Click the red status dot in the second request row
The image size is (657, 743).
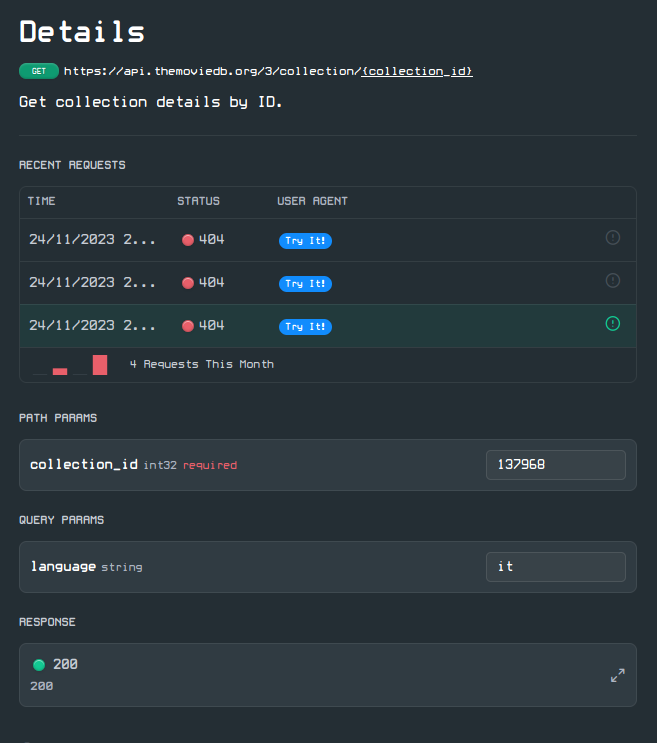(188, 283)
